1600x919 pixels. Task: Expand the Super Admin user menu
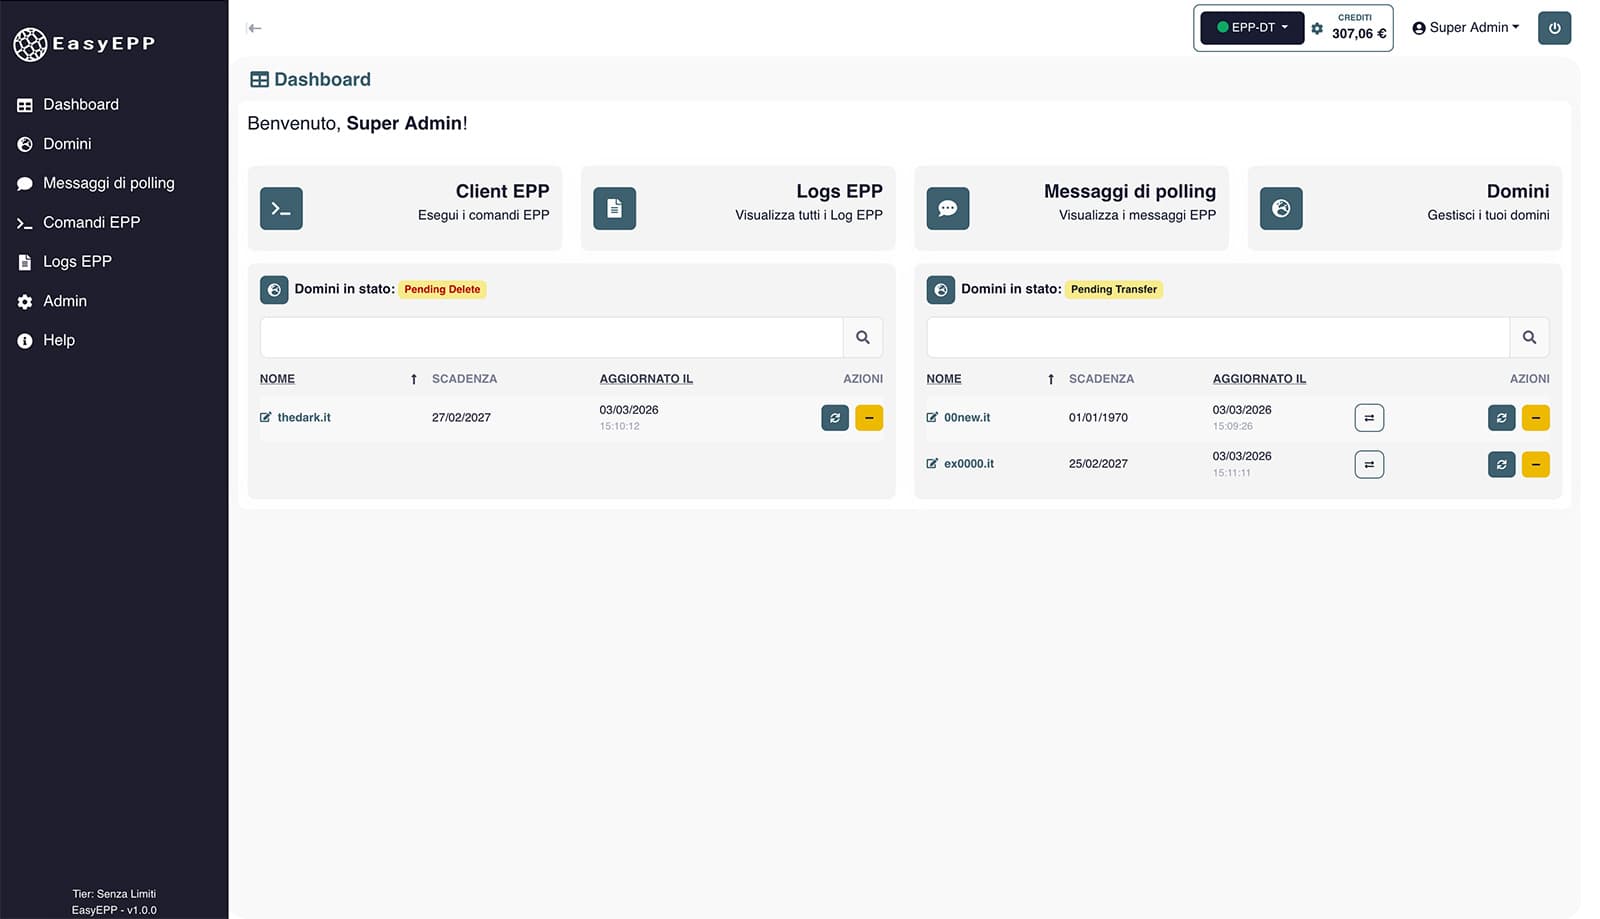coord(1465,28)
